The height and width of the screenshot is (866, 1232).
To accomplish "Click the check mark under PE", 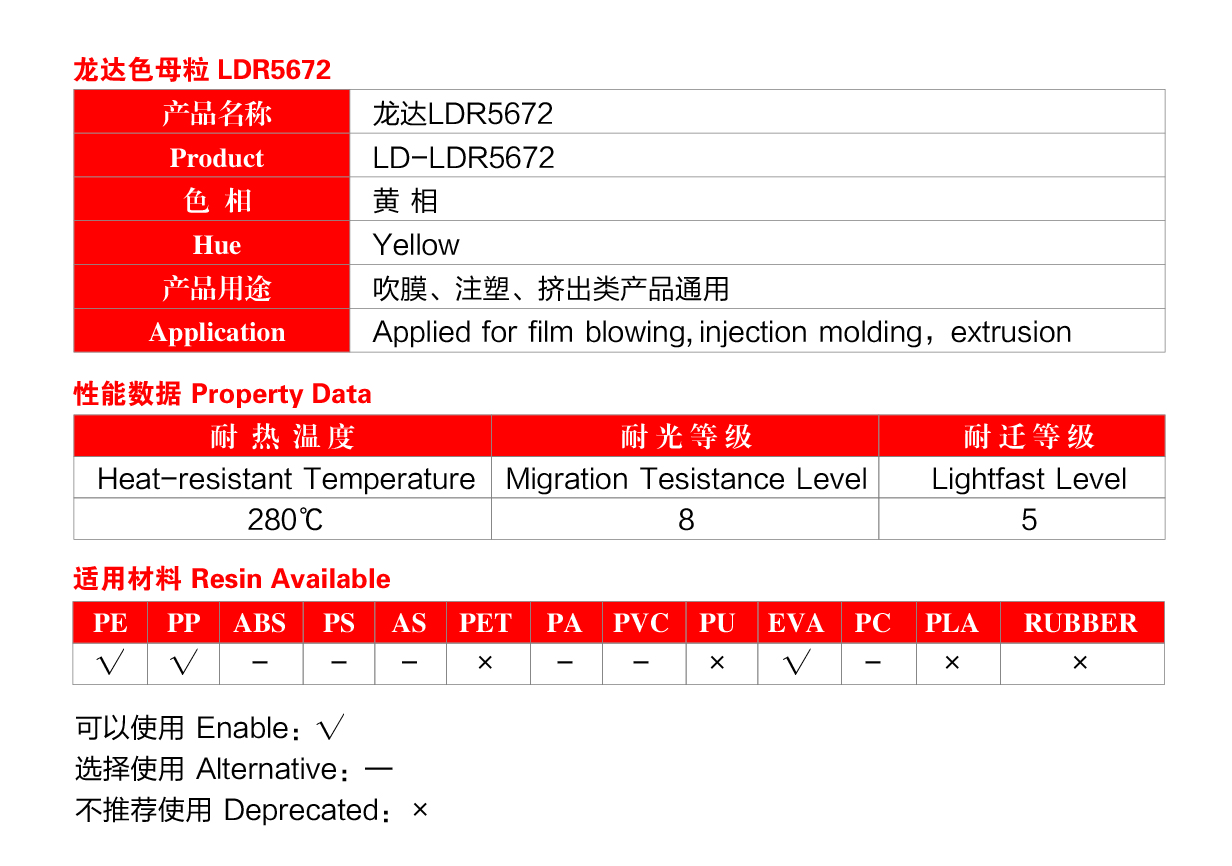I will 110,663.
